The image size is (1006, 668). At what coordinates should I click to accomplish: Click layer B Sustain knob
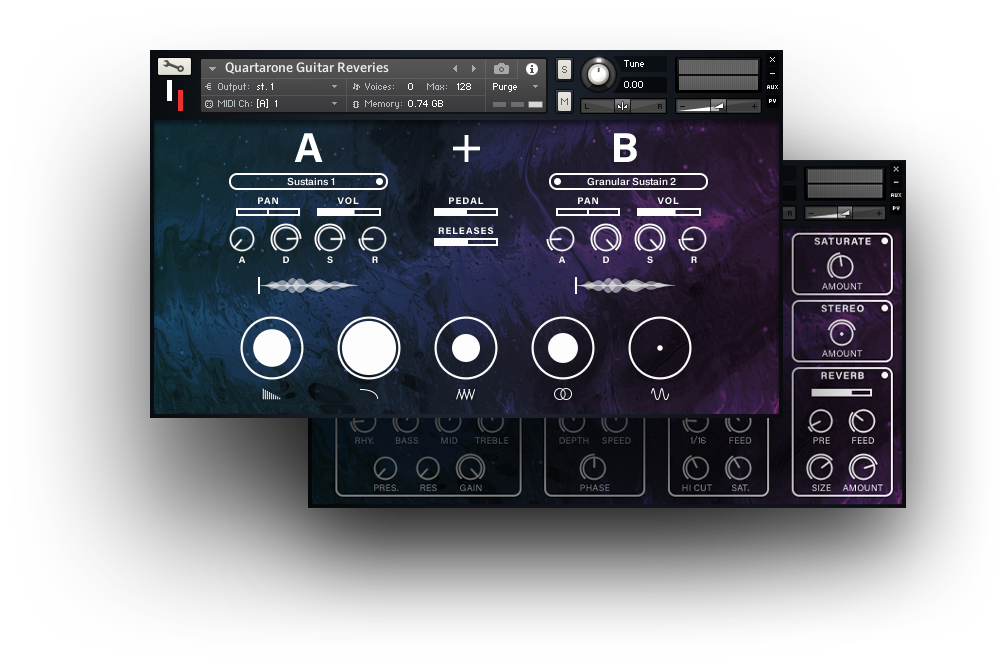coord(650,239)
